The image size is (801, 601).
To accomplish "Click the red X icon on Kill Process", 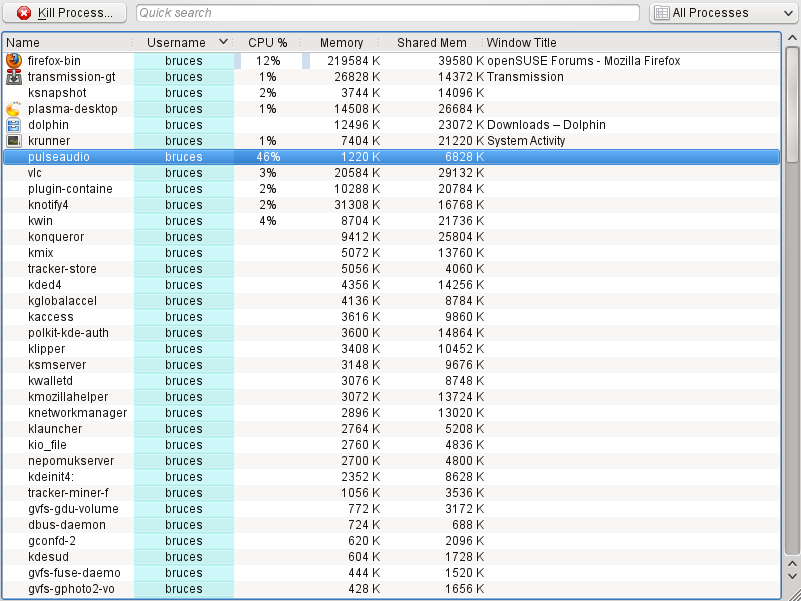I will point(23,13).
